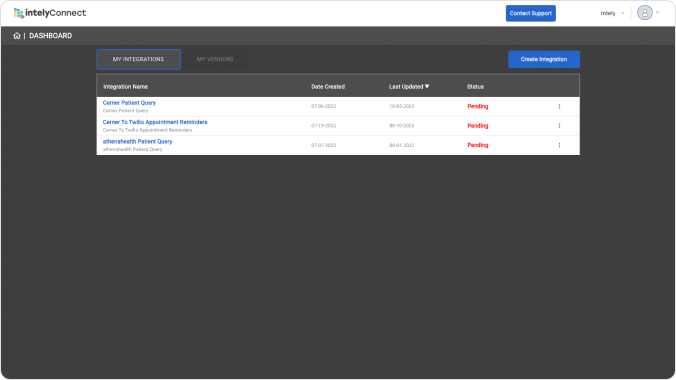Sort by the Status column header

point(475,87)
